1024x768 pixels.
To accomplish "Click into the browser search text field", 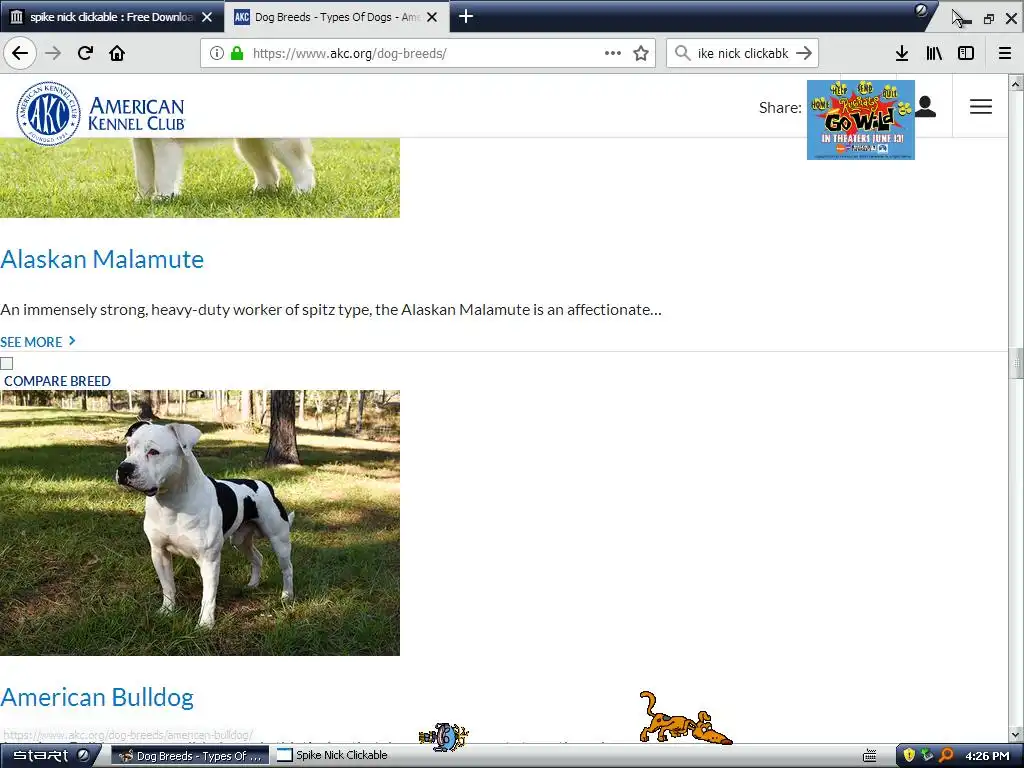I will [x=743, y=53].
